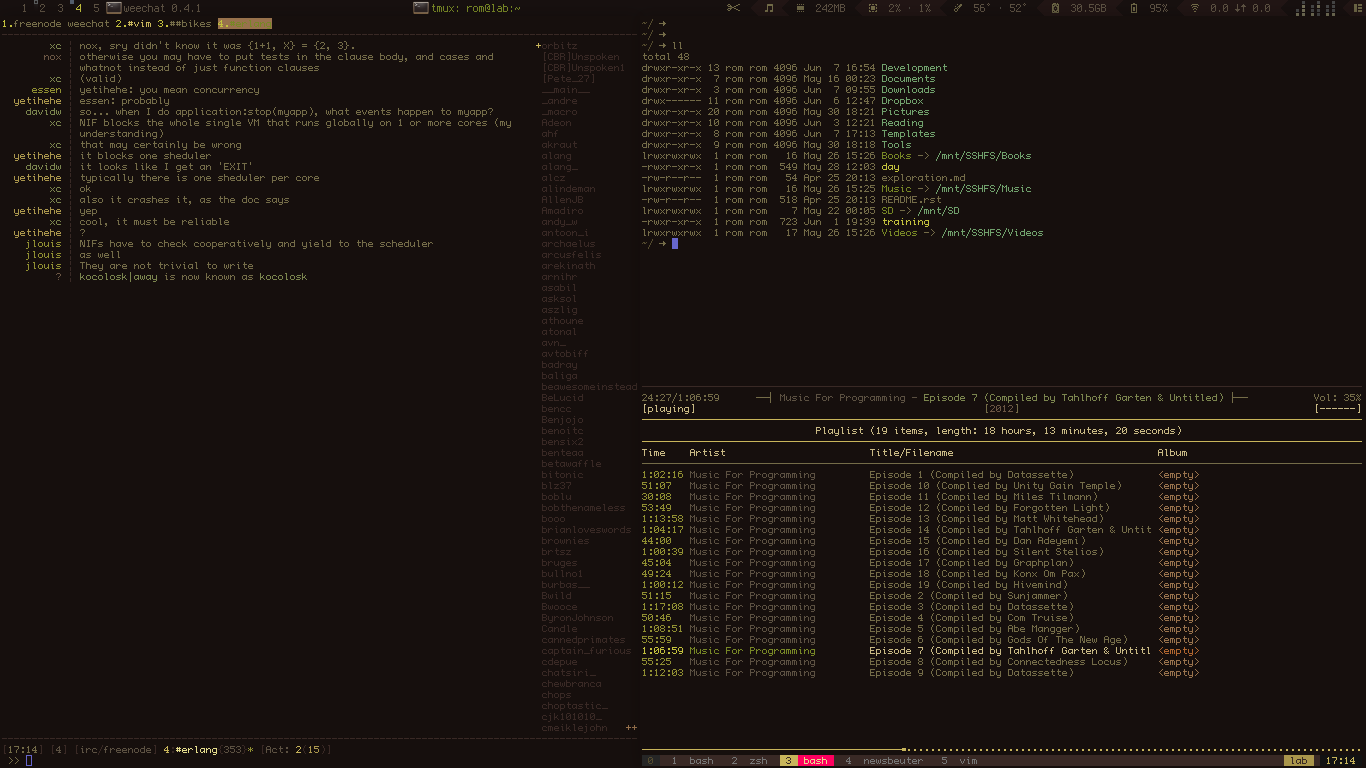Click the Vol: 35% indicator
The image size is (1366, 768).
click(x=1337, y=398)
